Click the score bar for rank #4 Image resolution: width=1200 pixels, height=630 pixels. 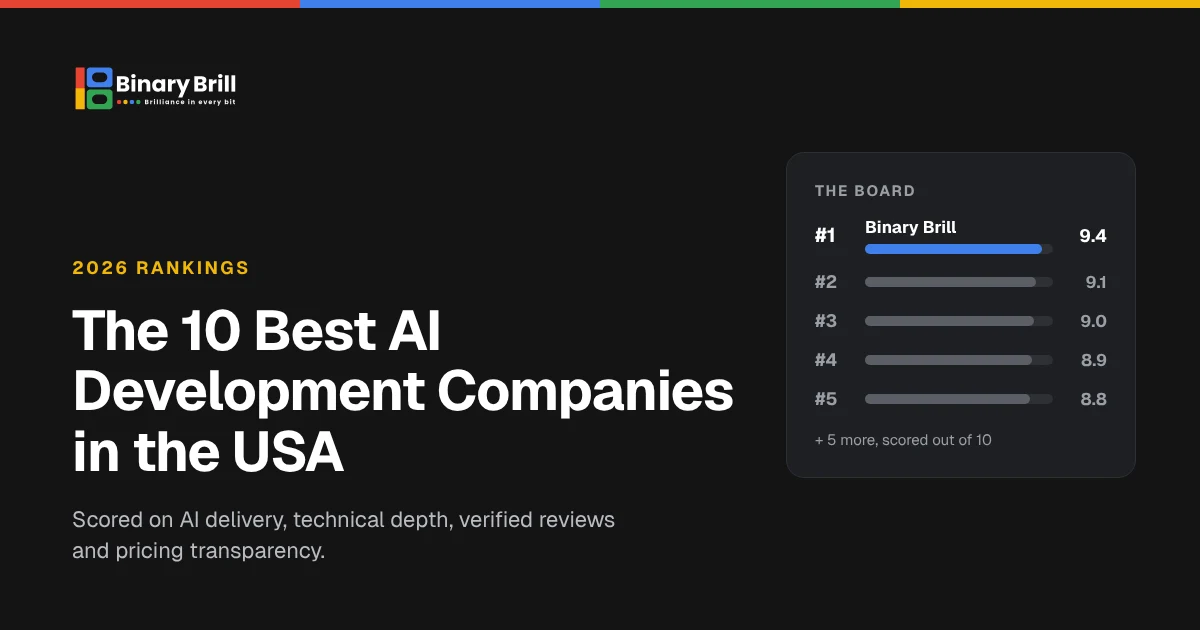coord(958,360)
